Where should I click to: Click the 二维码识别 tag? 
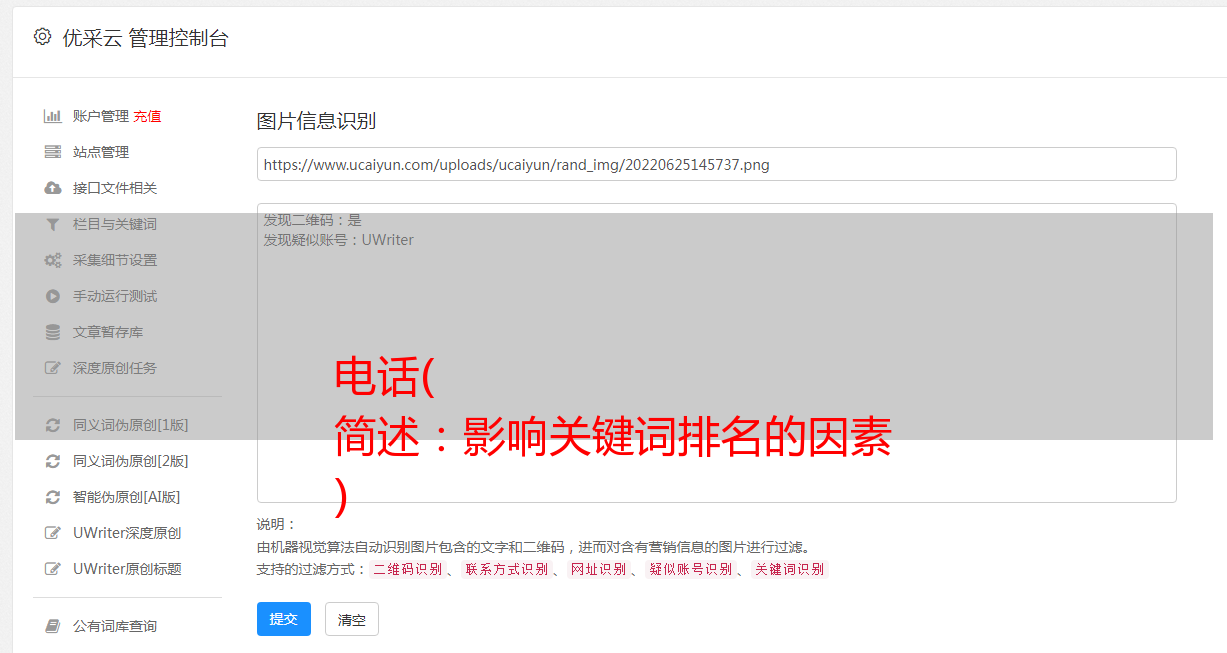[x=407, y=569]
